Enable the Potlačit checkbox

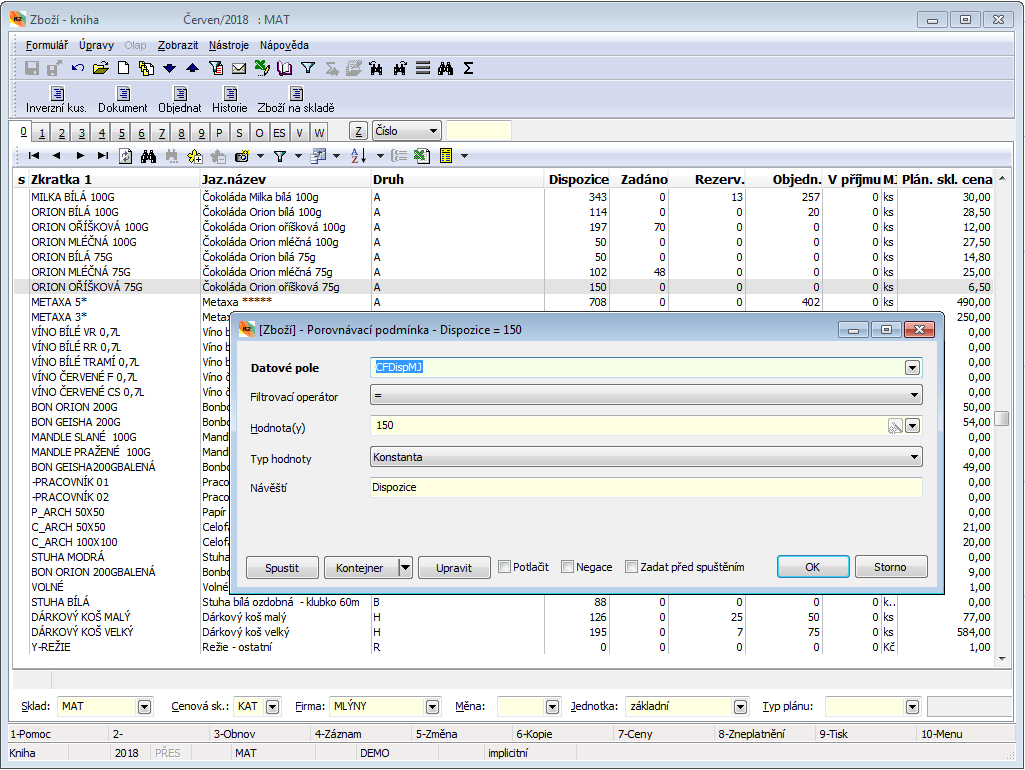click(505, 567)
